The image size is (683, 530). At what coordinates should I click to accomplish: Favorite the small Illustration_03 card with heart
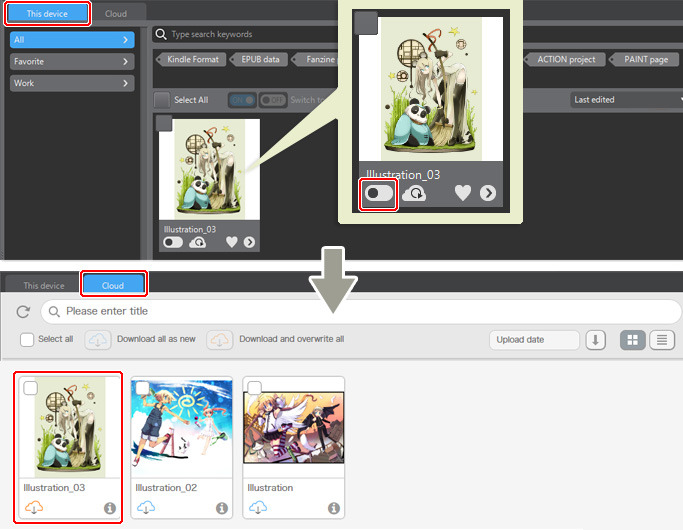point(232,242)
